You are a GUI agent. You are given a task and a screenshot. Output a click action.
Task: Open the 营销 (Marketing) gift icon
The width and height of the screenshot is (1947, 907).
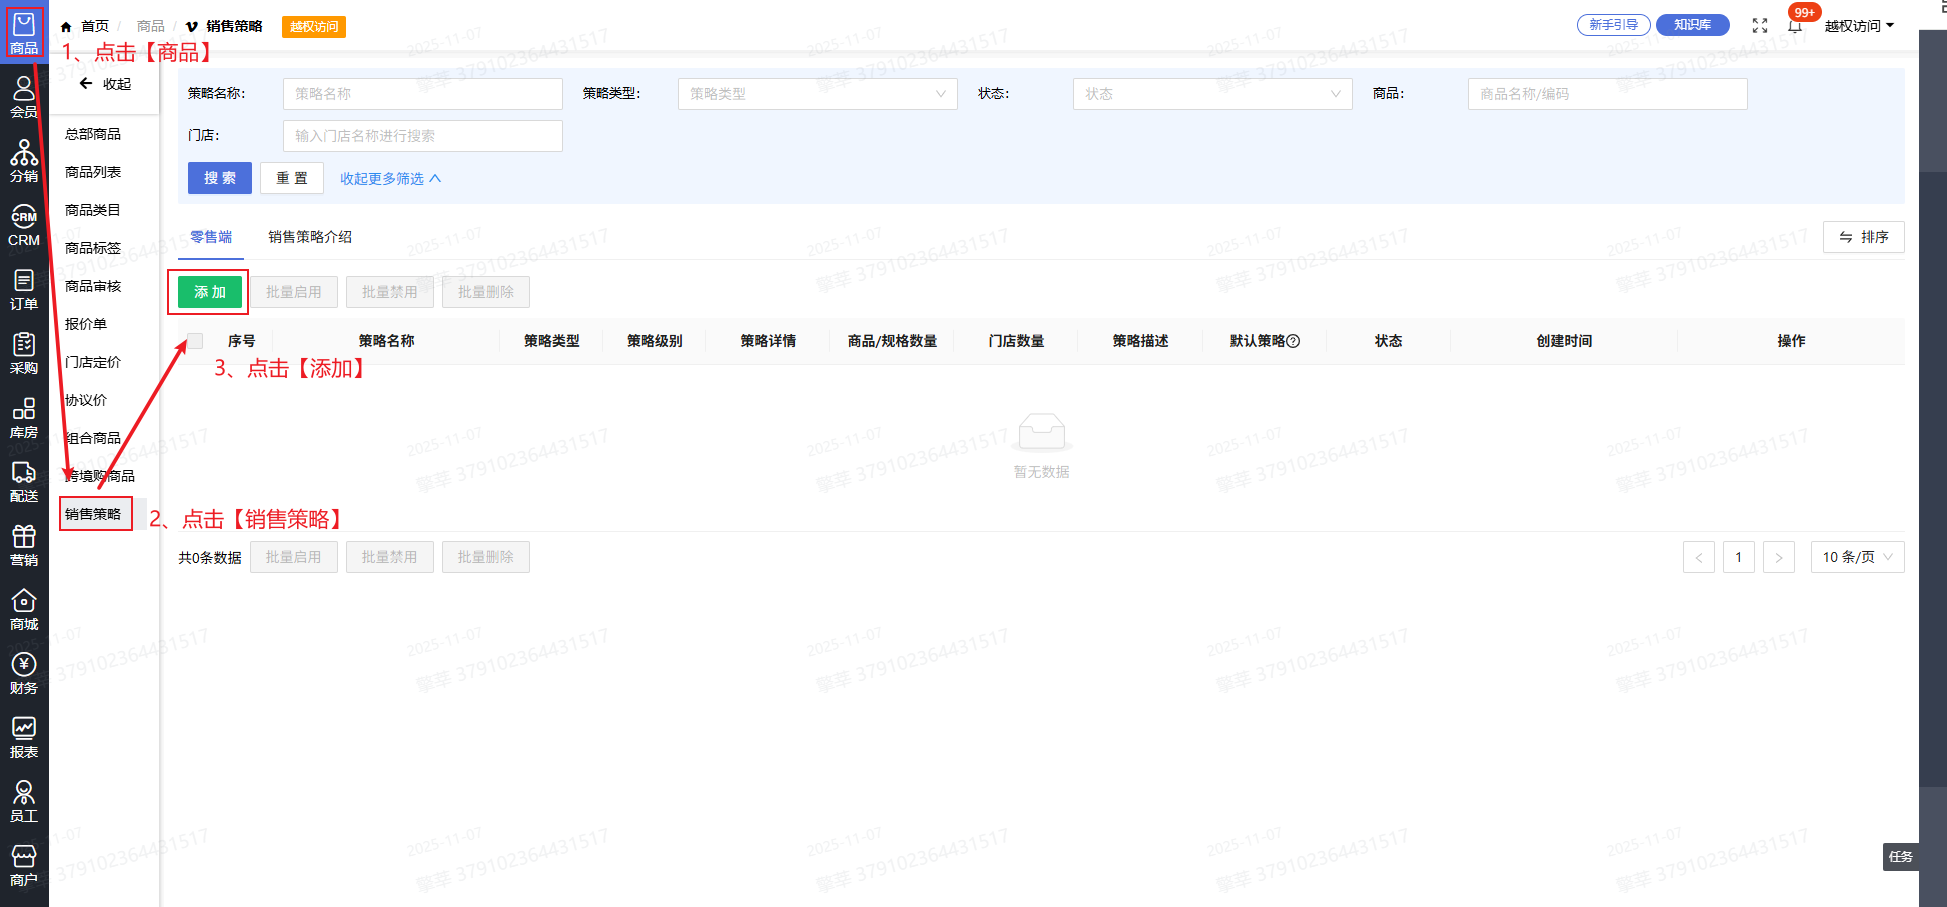tap(24, 545)
